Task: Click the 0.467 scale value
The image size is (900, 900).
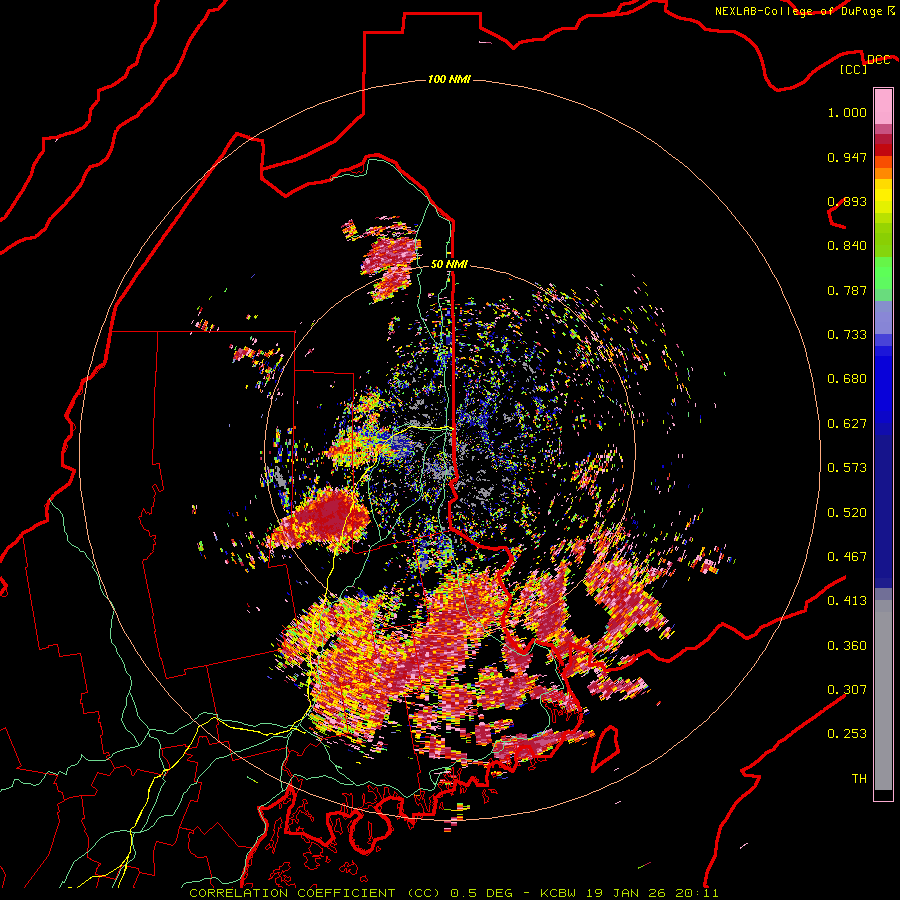Action: (847, 557)
